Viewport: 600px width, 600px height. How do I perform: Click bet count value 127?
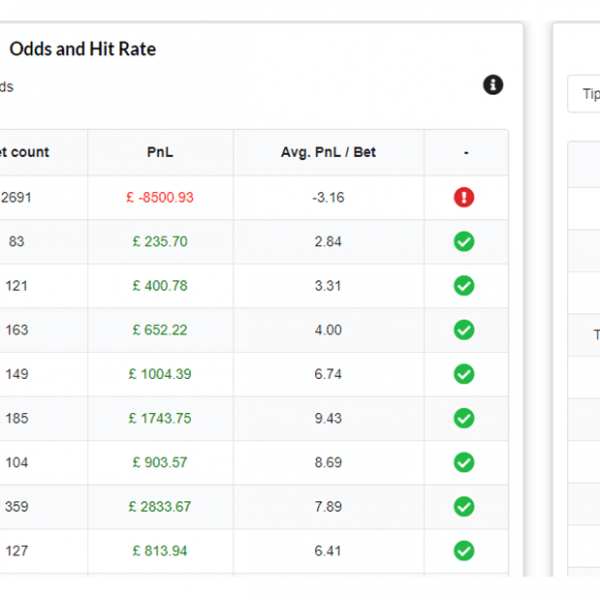coord(16,551)
